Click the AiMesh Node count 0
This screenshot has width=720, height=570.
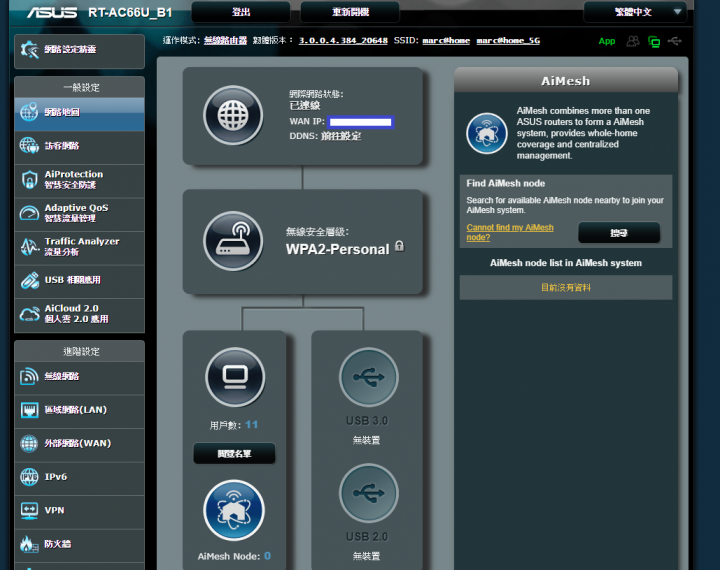pyautogui.click(x=267, y=556)
